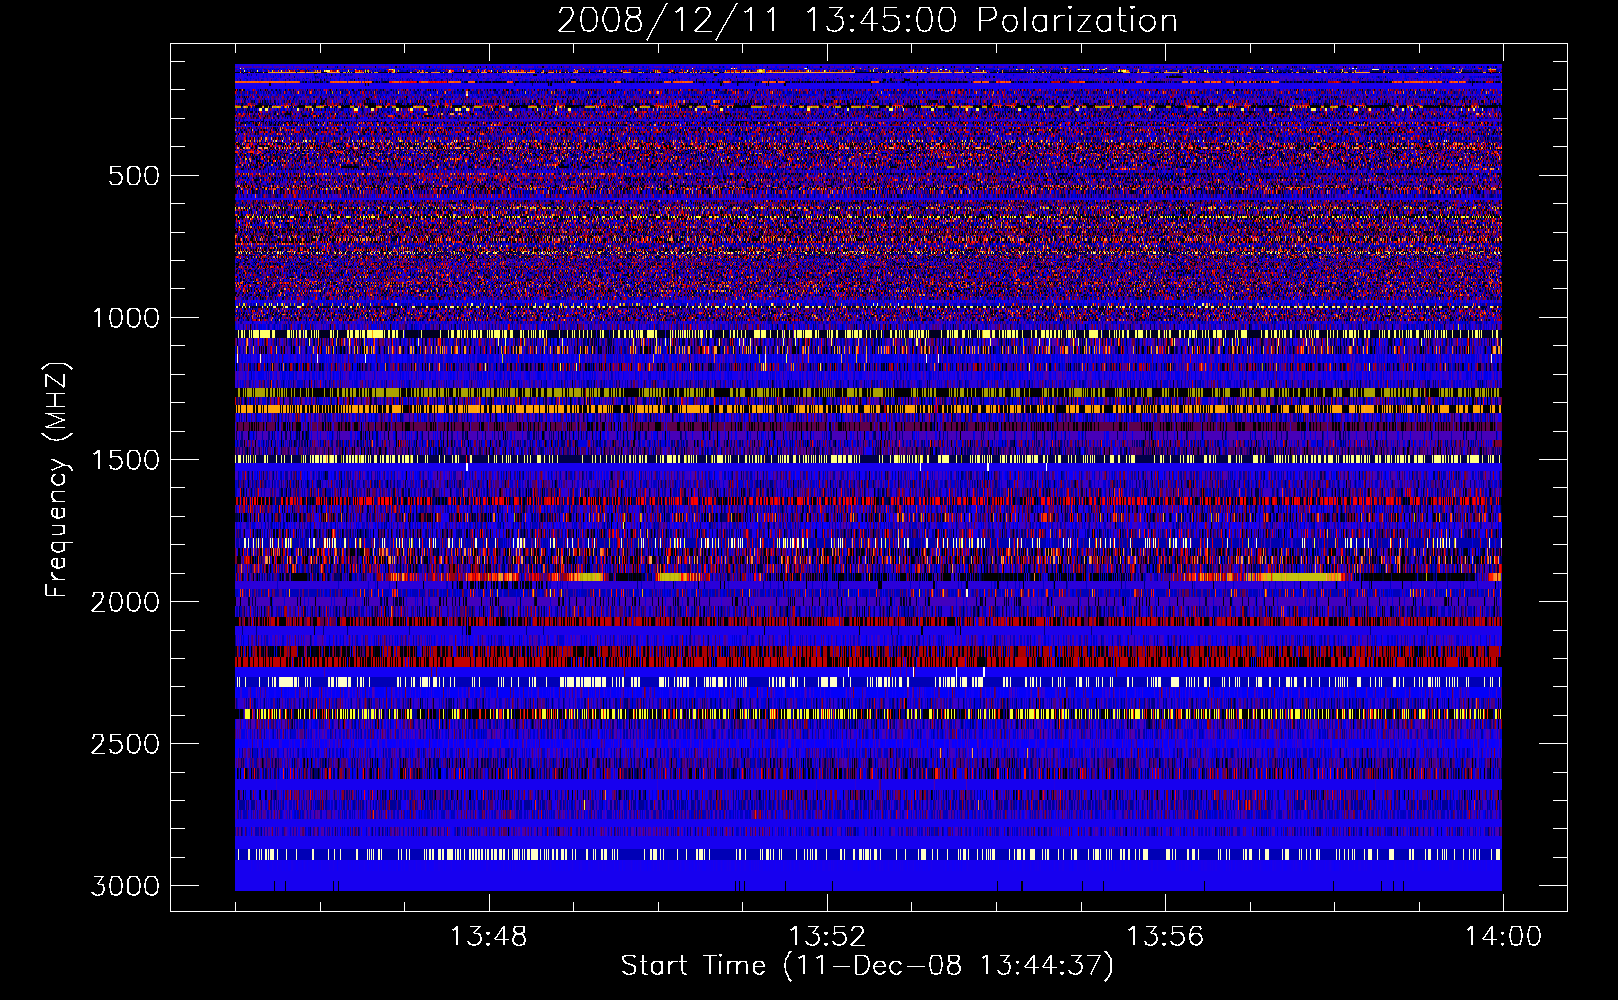The image size is (1618, 1000).
Task: Click the 14:00 time axis label
Action: (1503, 937)
